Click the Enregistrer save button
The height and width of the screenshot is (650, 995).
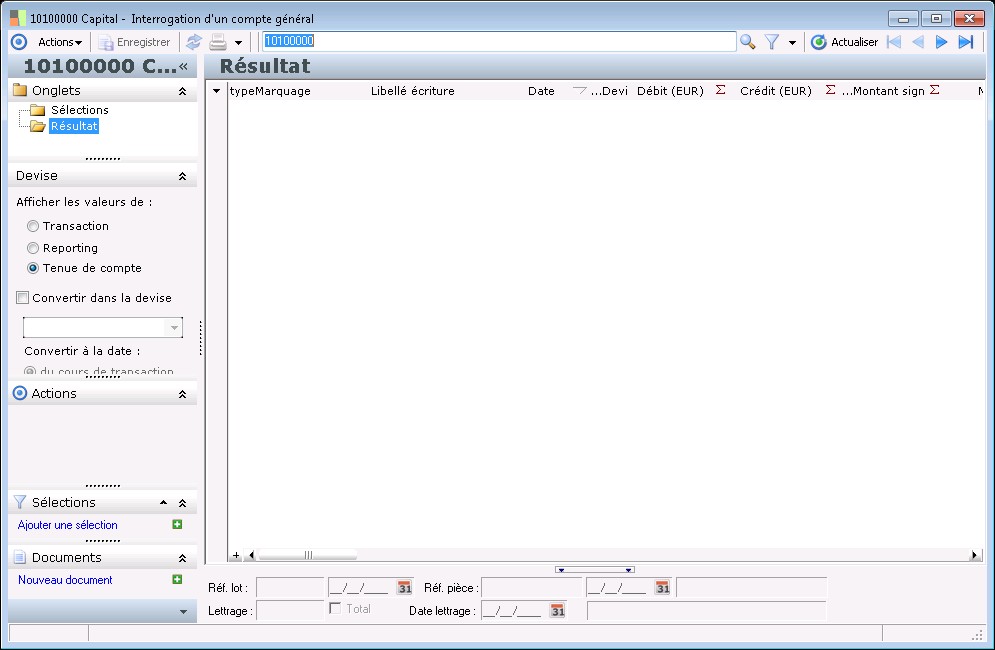click(x=135, y=42)
